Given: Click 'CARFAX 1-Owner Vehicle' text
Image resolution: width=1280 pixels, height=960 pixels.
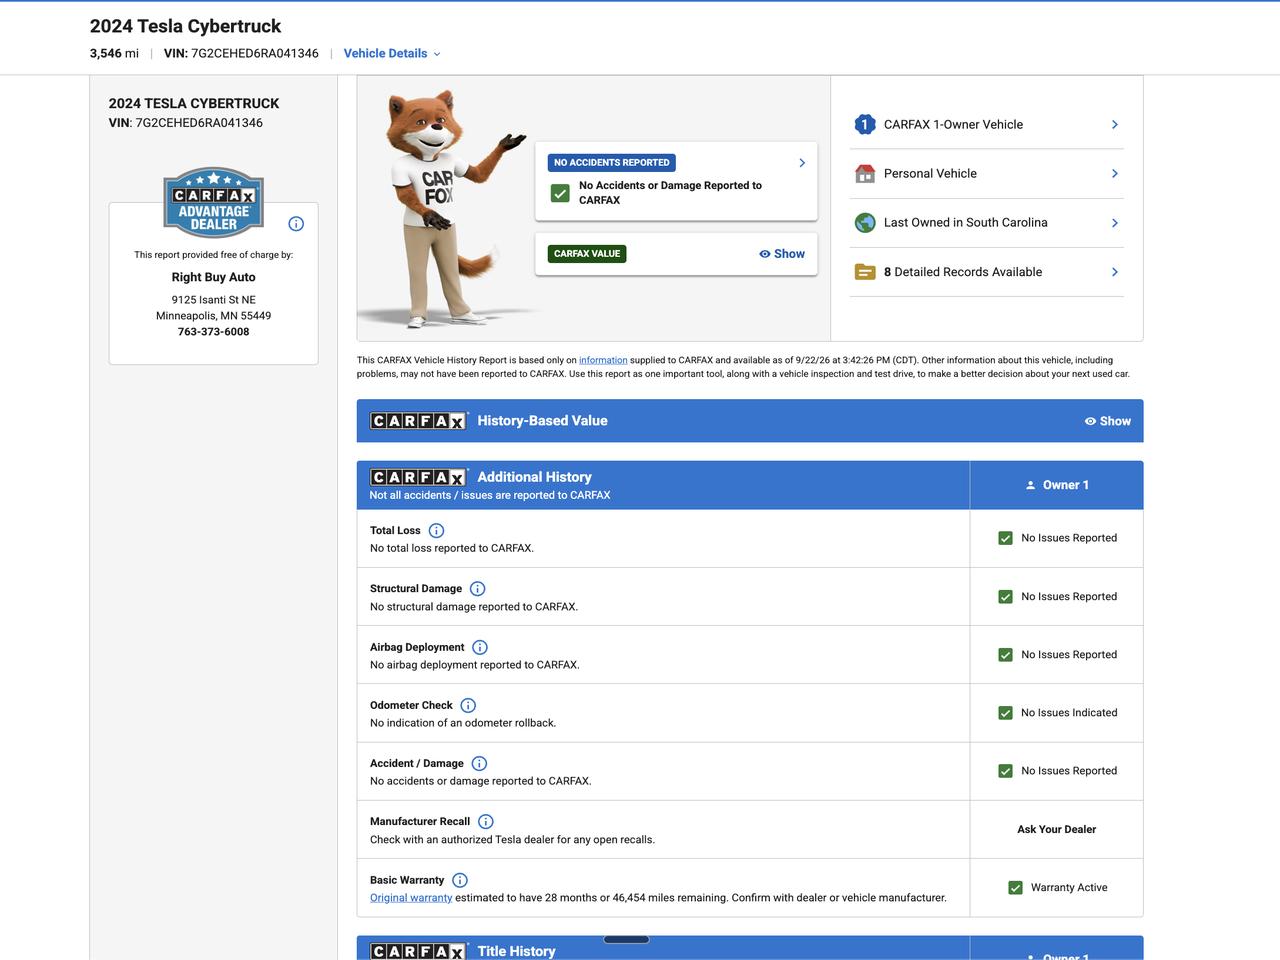Looking at the screenshot, I should tap(953, 125).
